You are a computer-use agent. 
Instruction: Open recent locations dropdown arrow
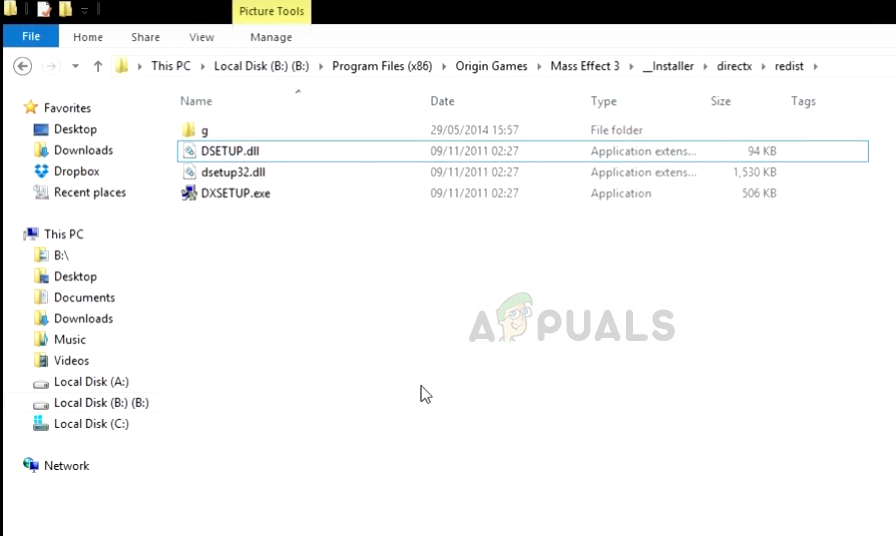coord(75,66)
